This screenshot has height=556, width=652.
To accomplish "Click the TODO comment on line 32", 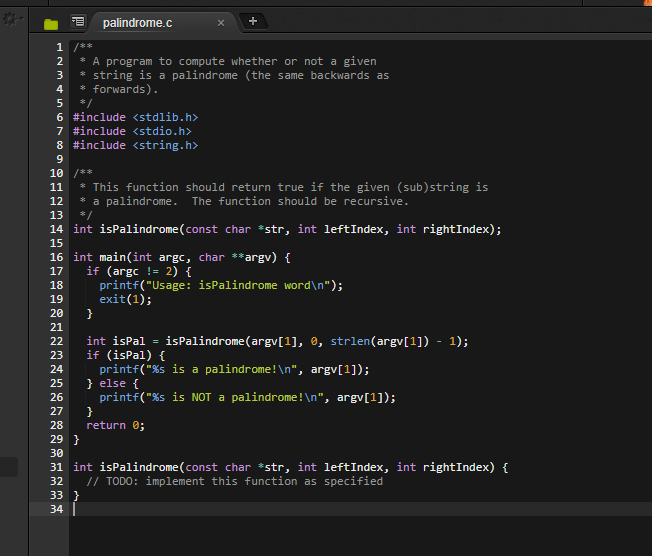I will (x=234, y=481).
